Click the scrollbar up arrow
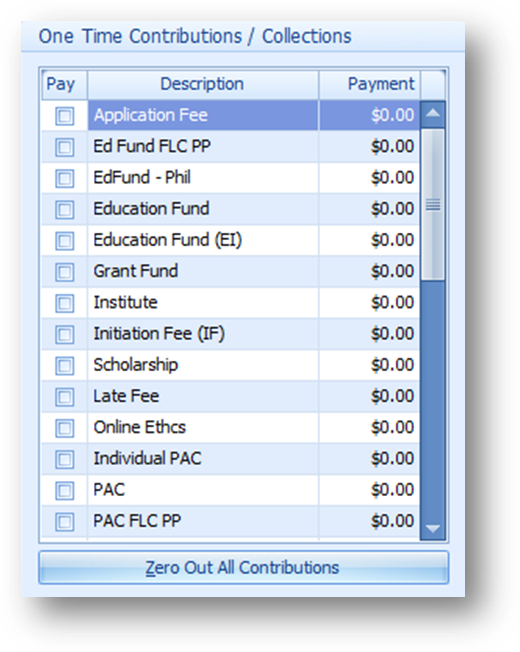This screenshot has height=652, width=520. [x=433, y=114]
